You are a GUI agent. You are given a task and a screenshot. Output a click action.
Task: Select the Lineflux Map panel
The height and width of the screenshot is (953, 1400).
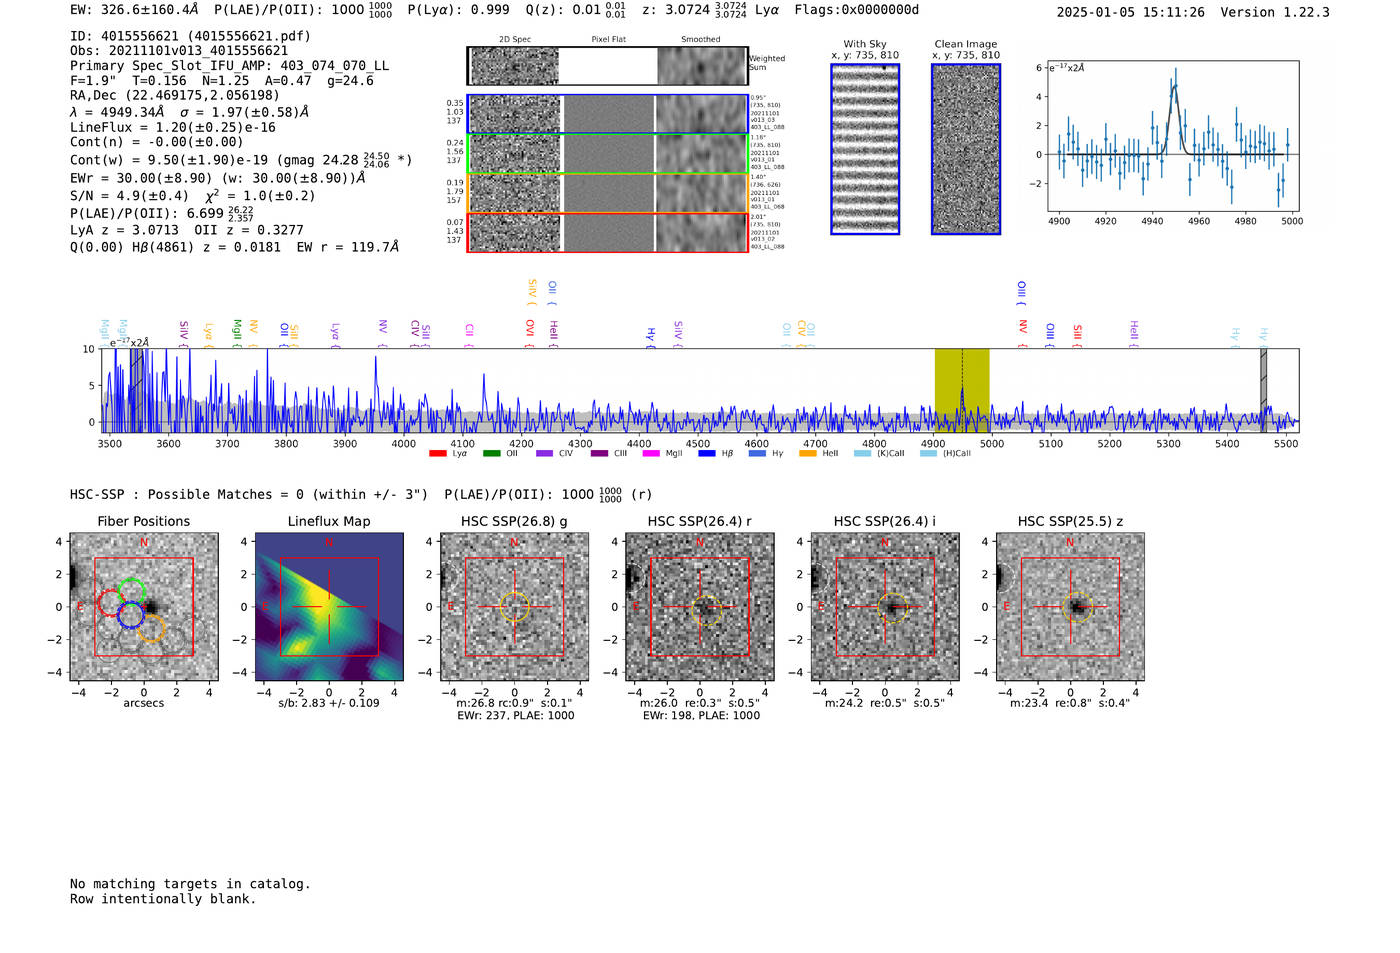329,607
